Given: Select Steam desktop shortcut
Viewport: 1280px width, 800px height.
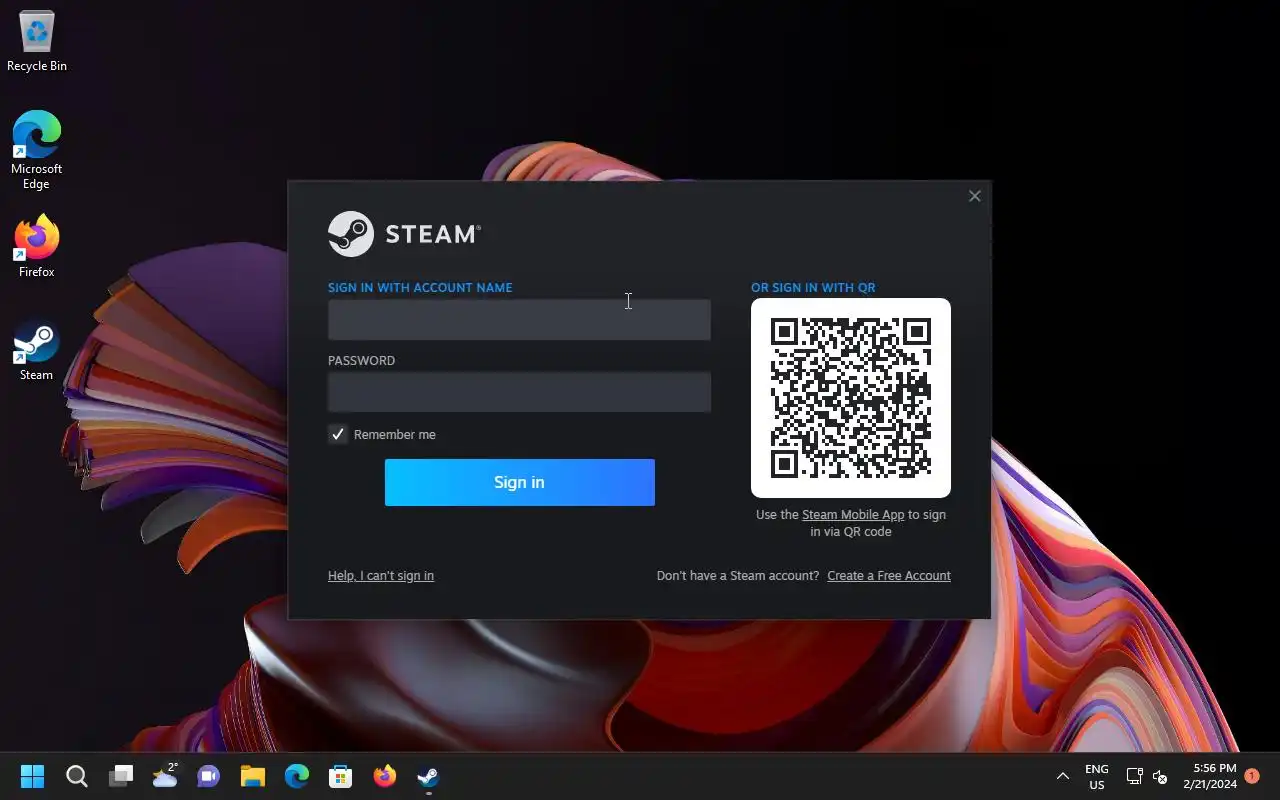Looking at the screenshot, I should 37,350.
